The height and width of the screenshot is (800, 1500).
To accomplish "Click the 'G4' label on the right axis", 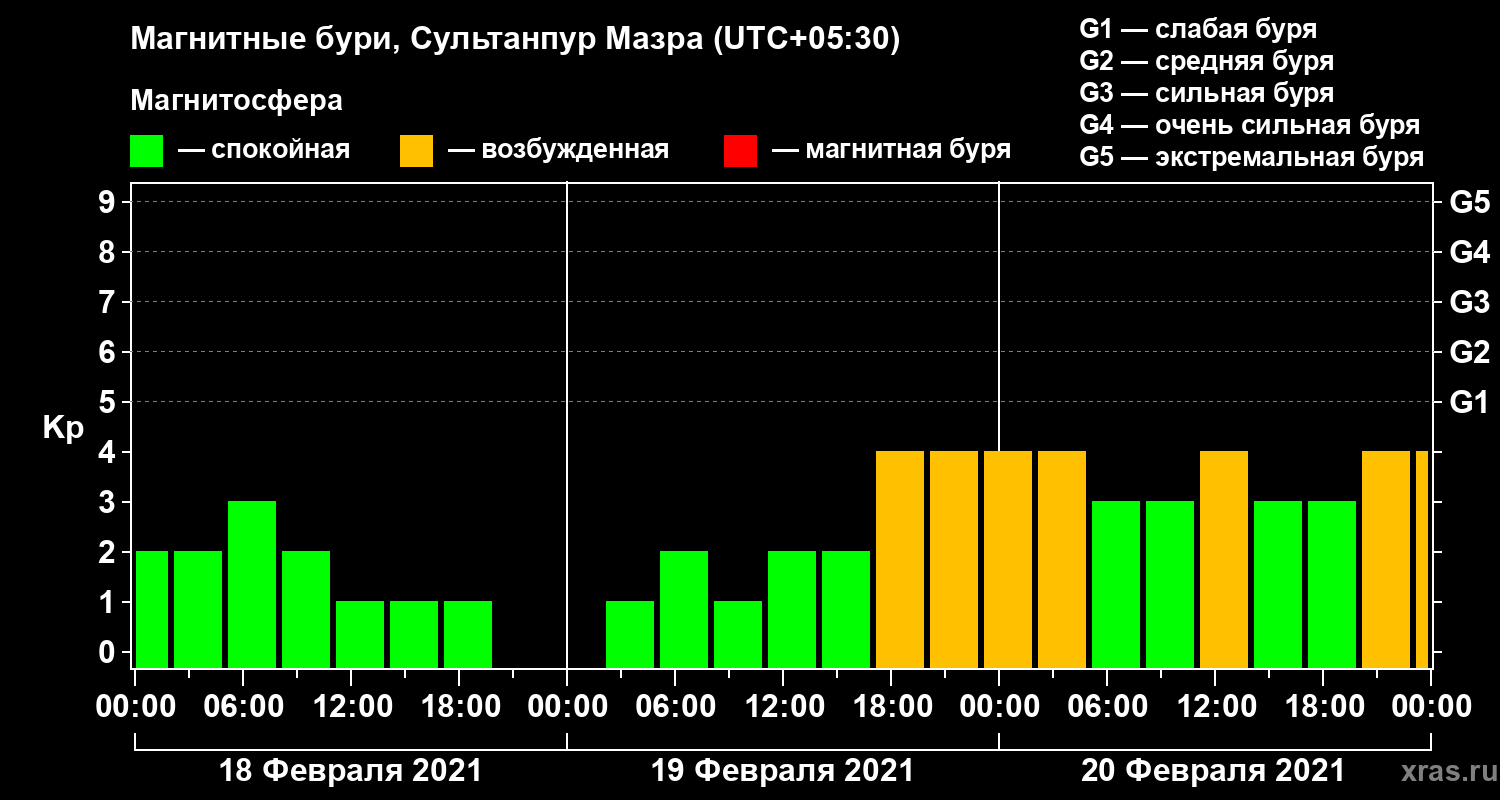I will click(1469, 252).
